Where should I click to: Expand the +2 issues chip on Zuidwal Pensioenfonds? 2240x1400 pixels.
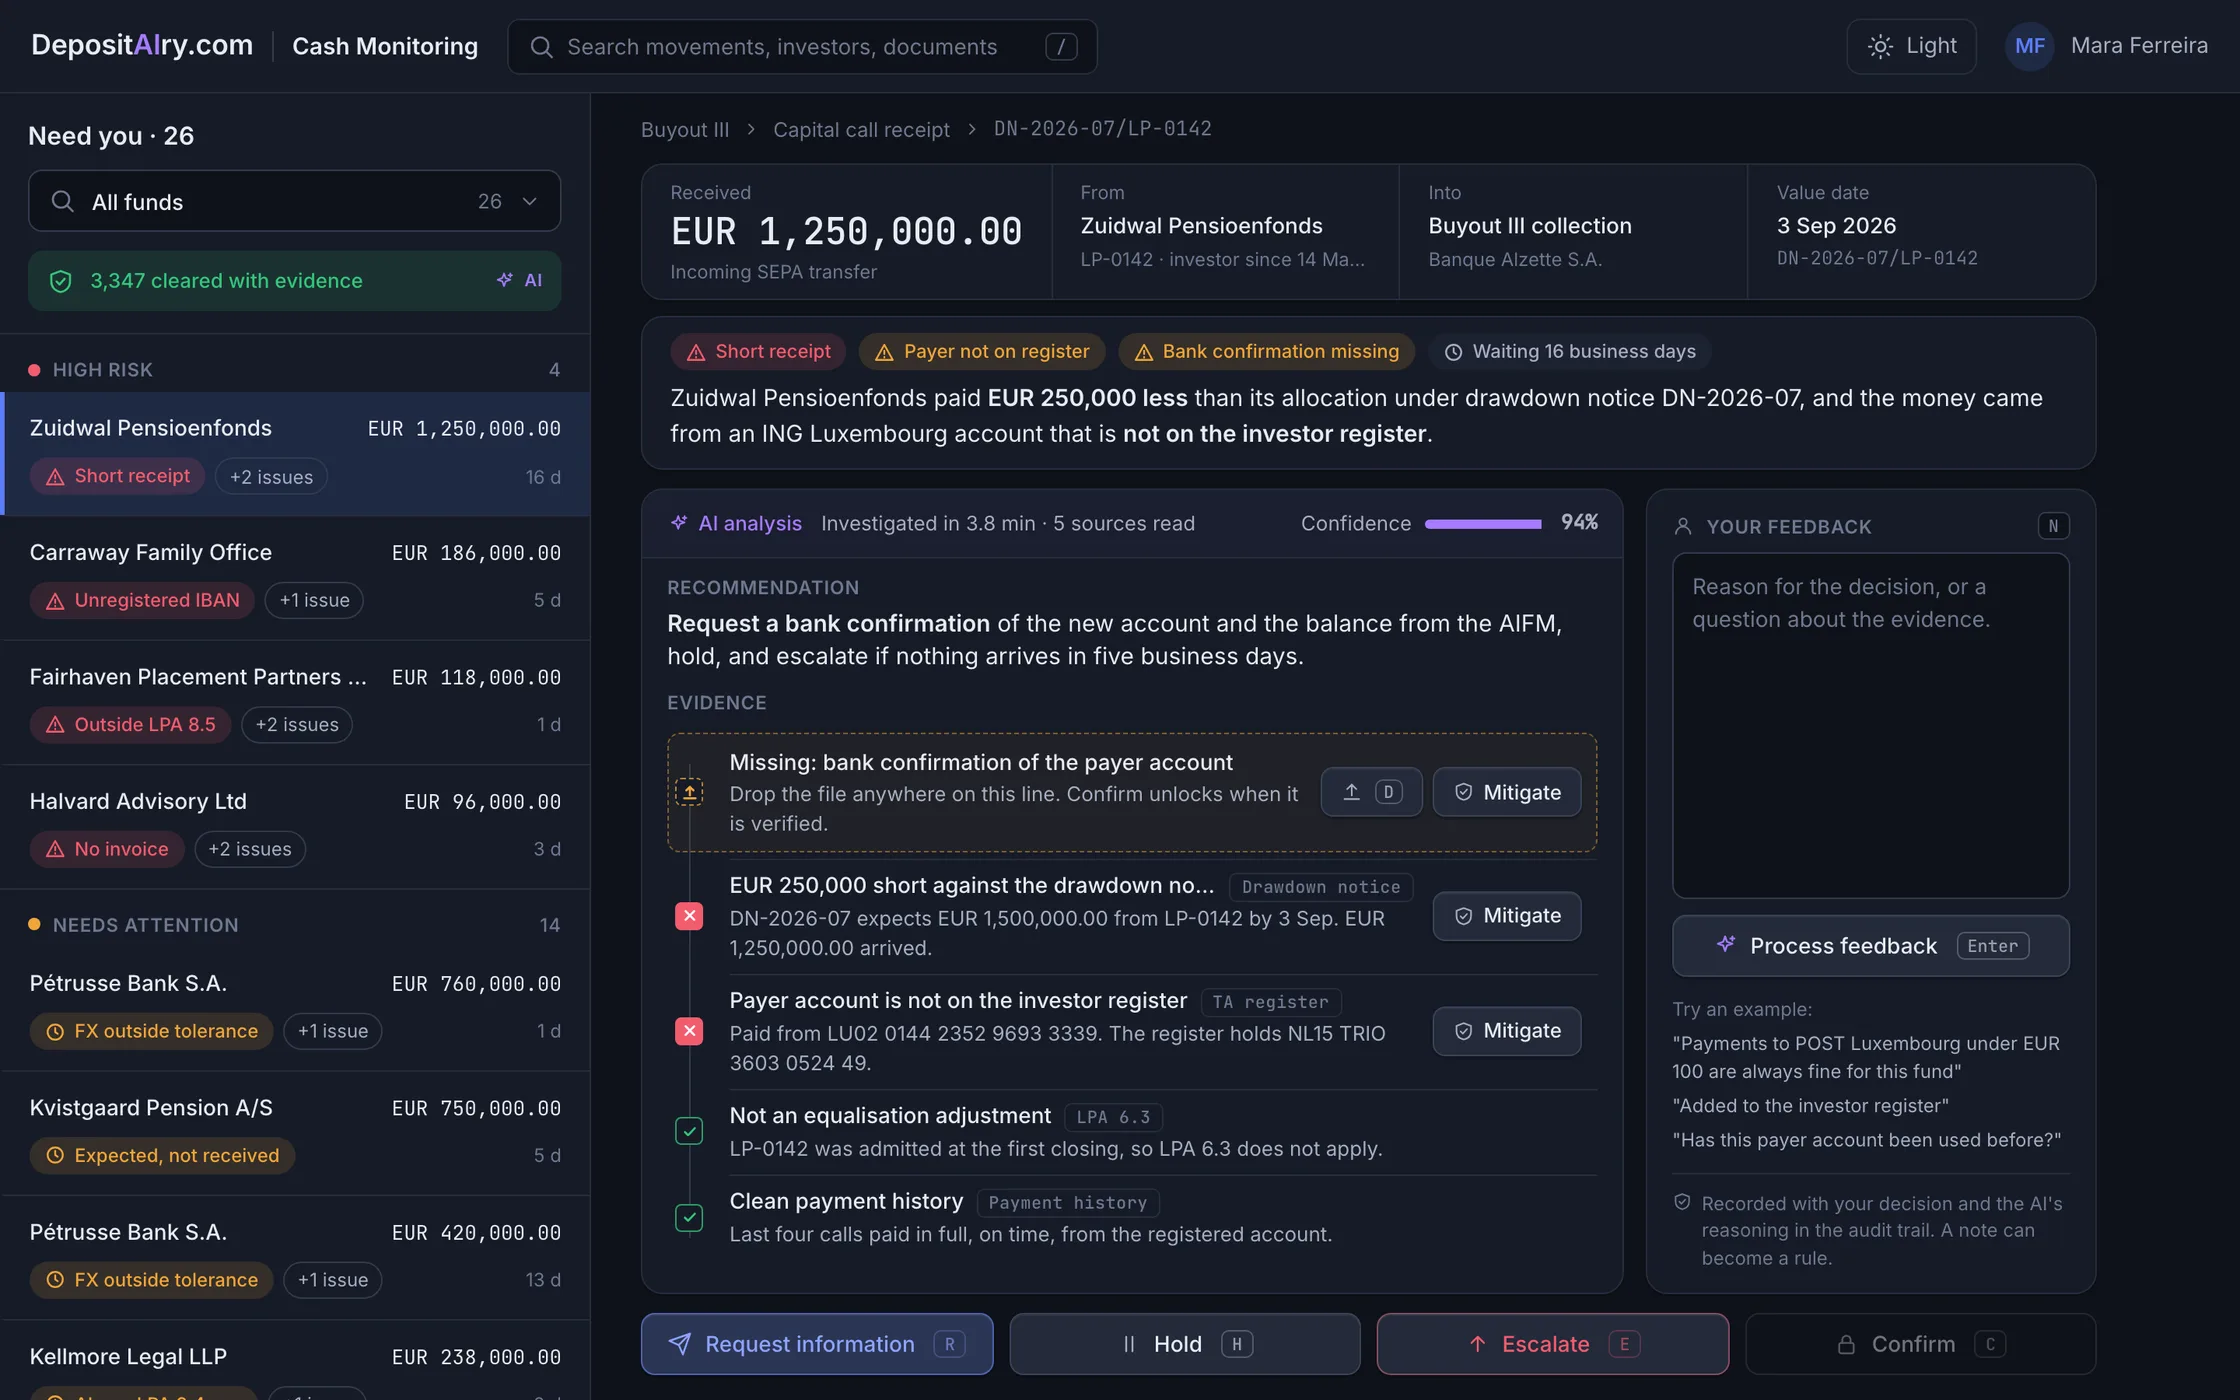[x=271, y=477]
